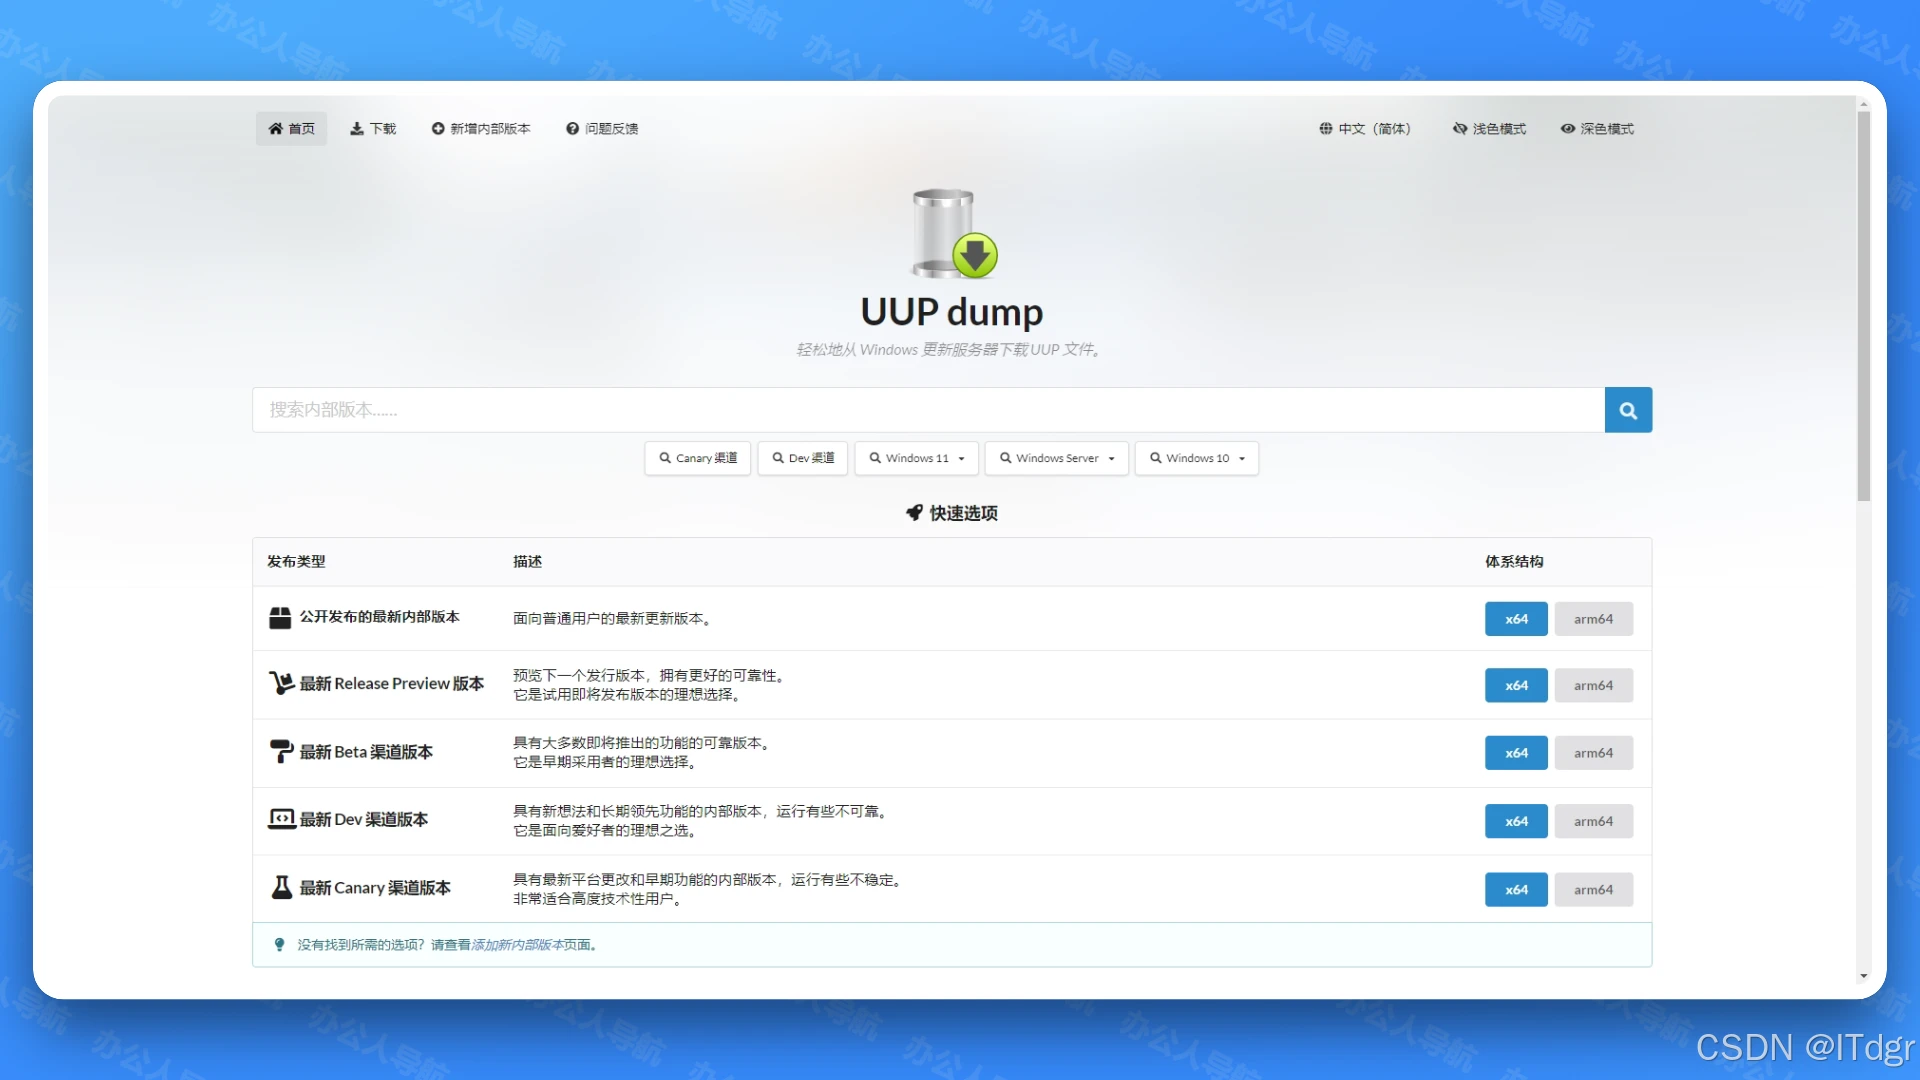This screenshot has width=1920, height=1080.
Task: Open the 添加新内部版本 link
Action: pyautogui.click(x=517, y=945)
